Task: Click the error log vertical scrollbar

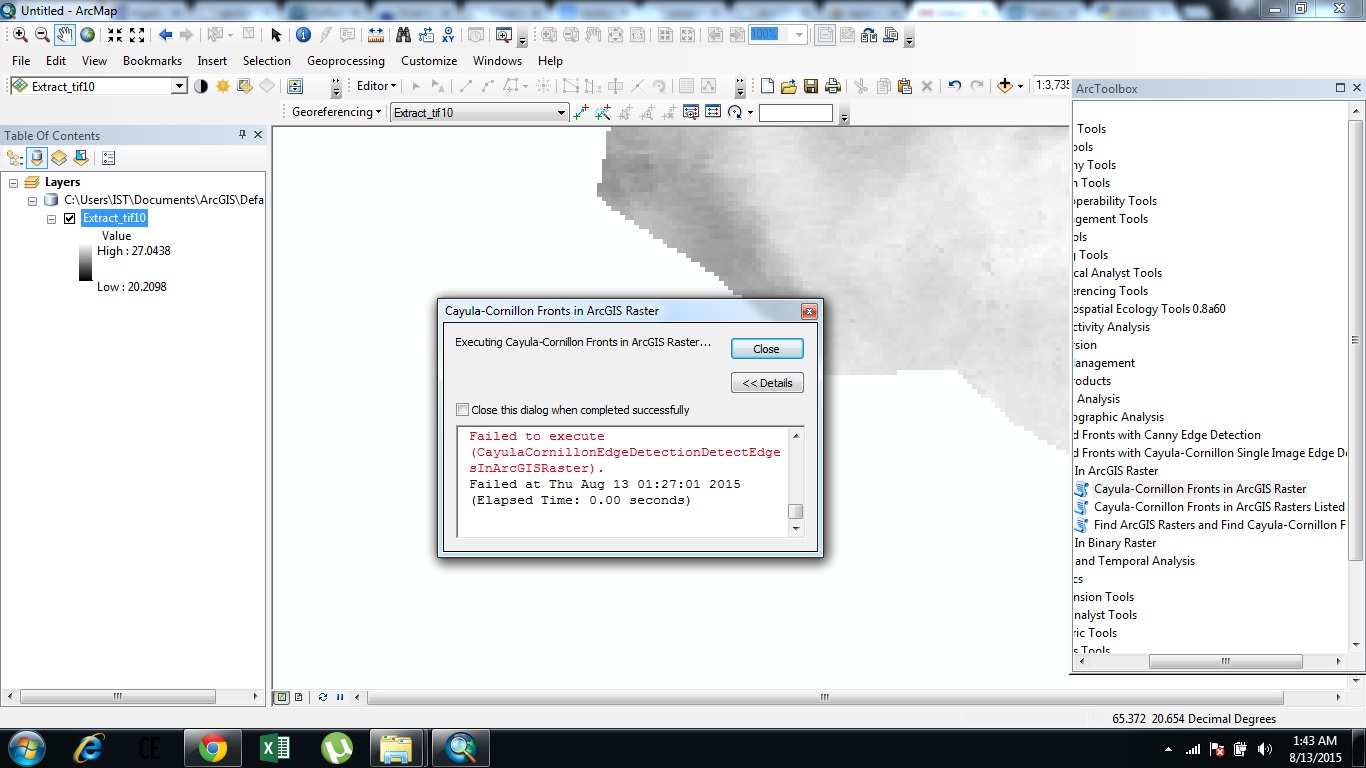Action: coord(796,482)
